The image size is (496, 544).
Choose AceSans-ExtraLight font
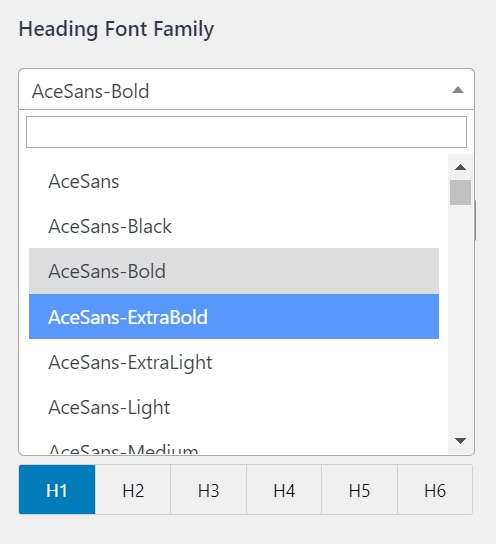pos(234,362)
